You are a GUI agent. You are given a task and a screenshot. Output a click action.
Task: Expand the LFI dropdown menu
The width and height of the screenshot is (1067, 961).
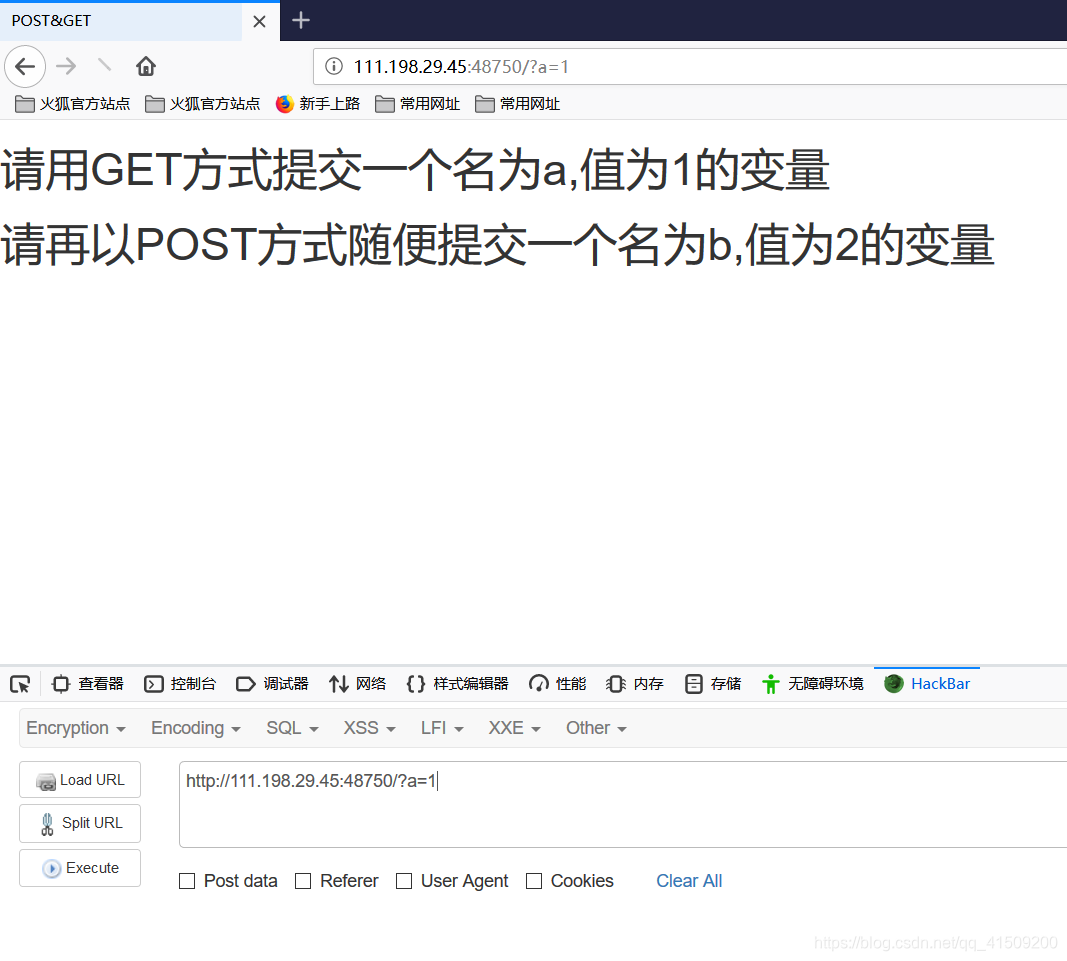(x=442, y=728)
